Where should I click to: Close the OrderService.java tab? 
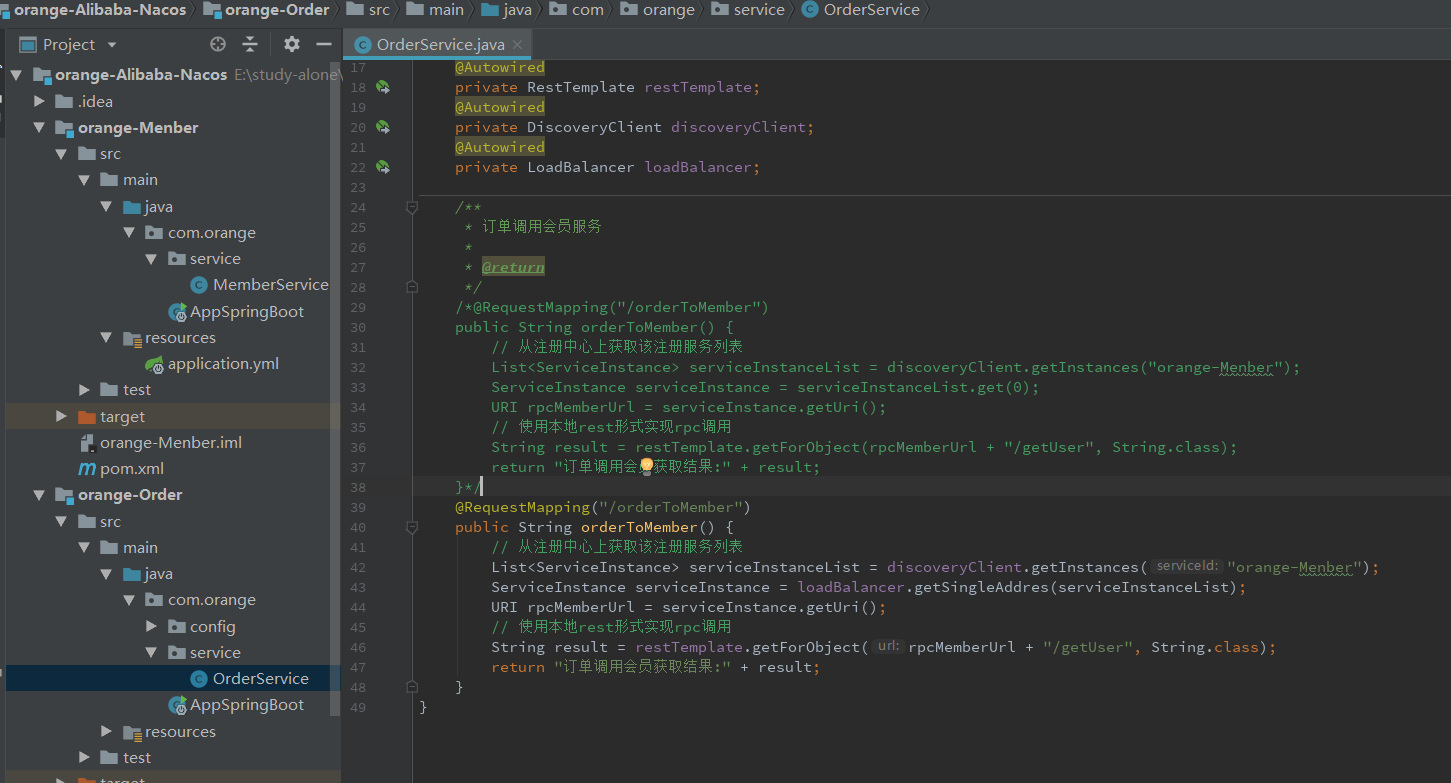tap(517, 44)
